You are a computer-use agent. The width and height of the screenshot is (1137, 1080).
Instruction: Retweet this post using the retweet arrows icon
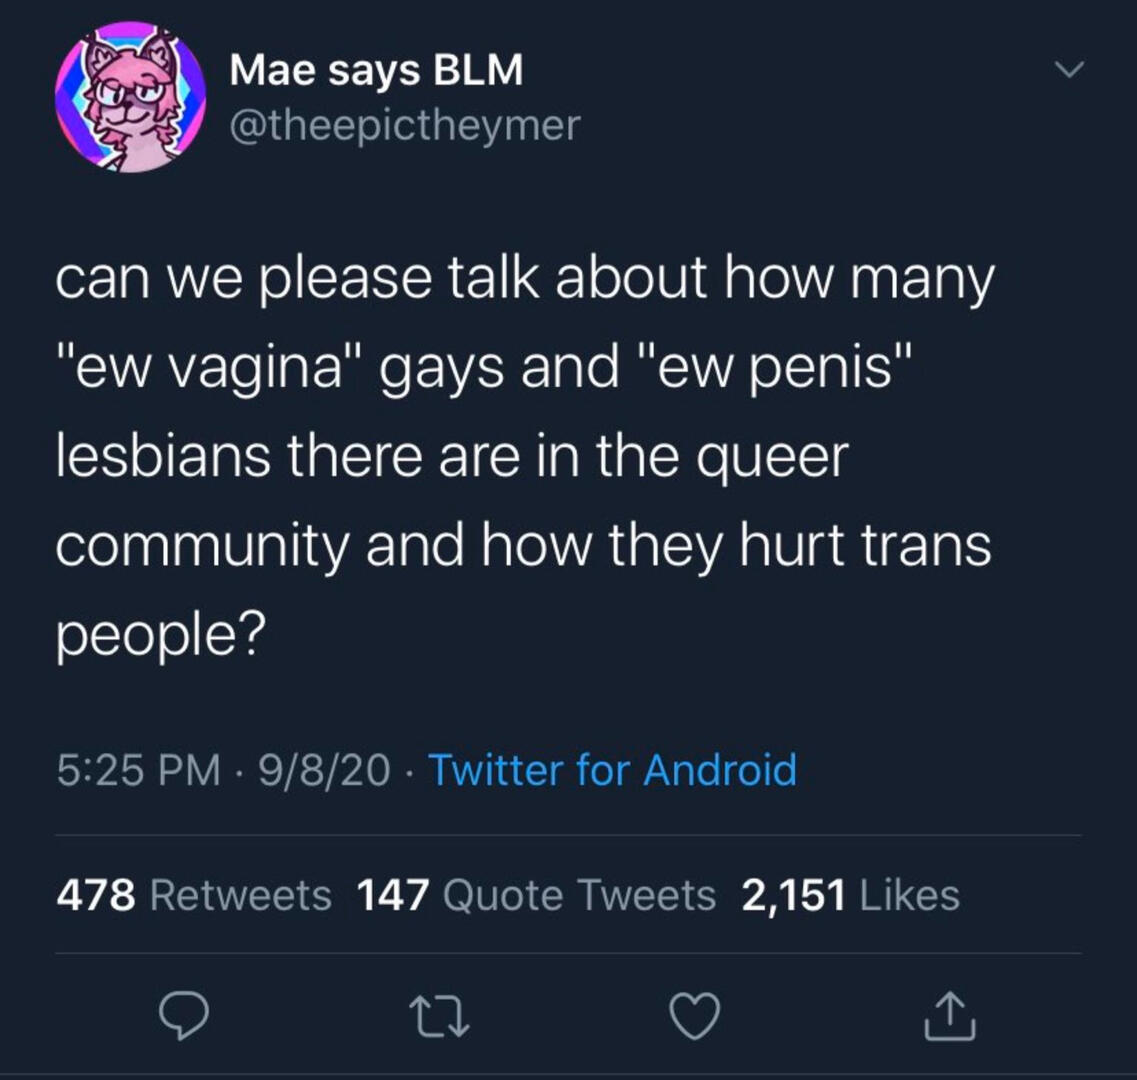(439, 1015)
